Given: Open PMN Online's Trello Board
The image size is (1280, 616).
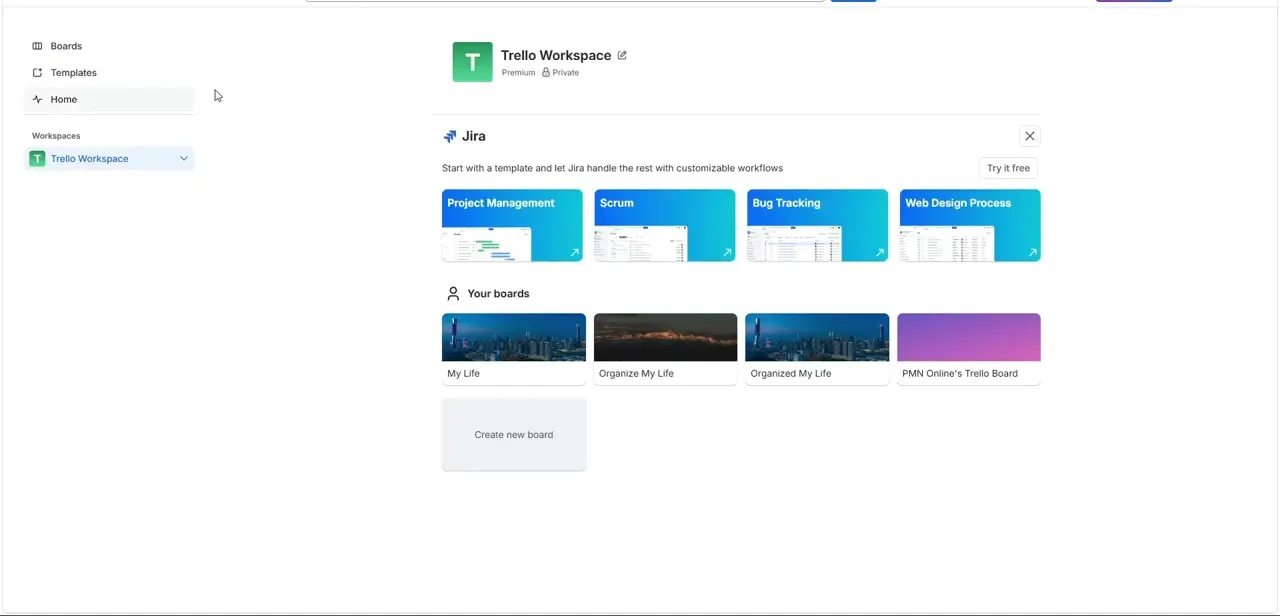Looking at the screenshot, I should tap(969, 349).
